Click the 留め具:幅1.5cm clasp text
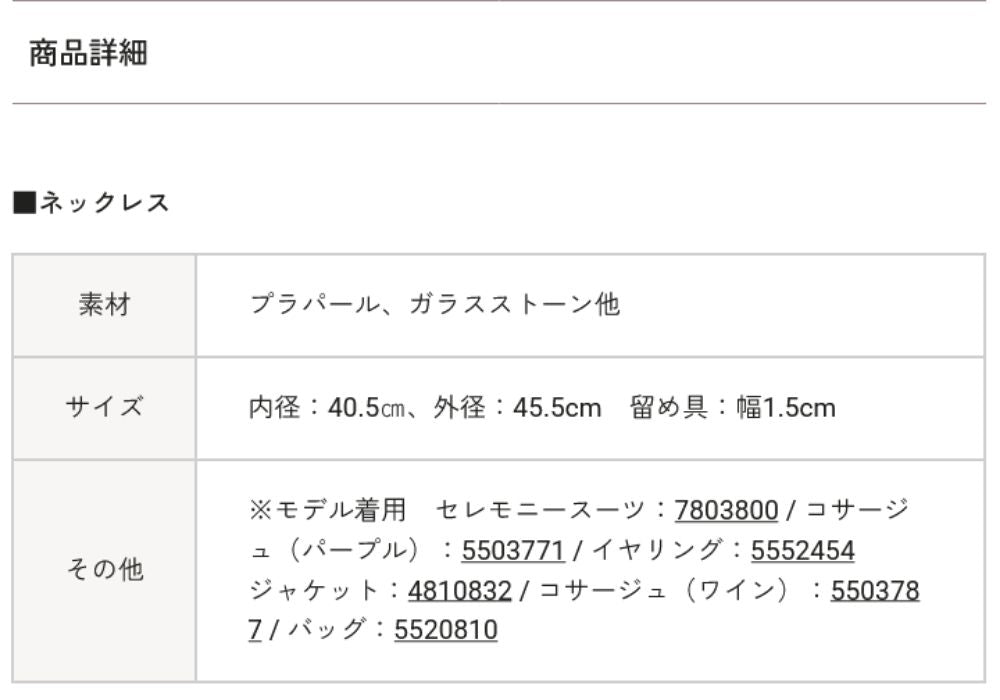Screen dimensions: 1000x700 pos(733,407)
